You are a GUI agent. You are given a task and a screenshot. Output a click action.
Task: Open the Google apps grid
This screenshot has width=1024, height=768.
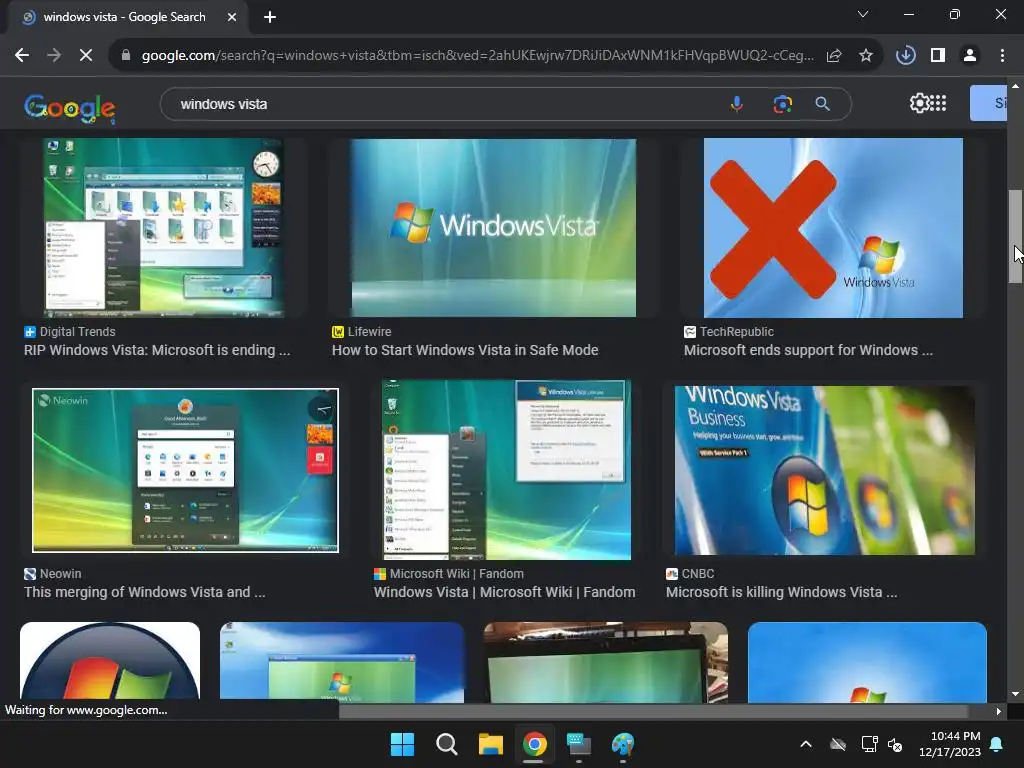pos(938,103)
